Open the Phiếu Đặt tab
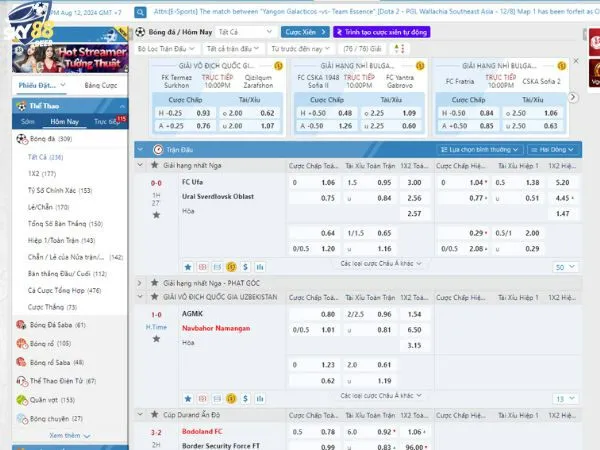The image size is (600, 450). [41, 85]
